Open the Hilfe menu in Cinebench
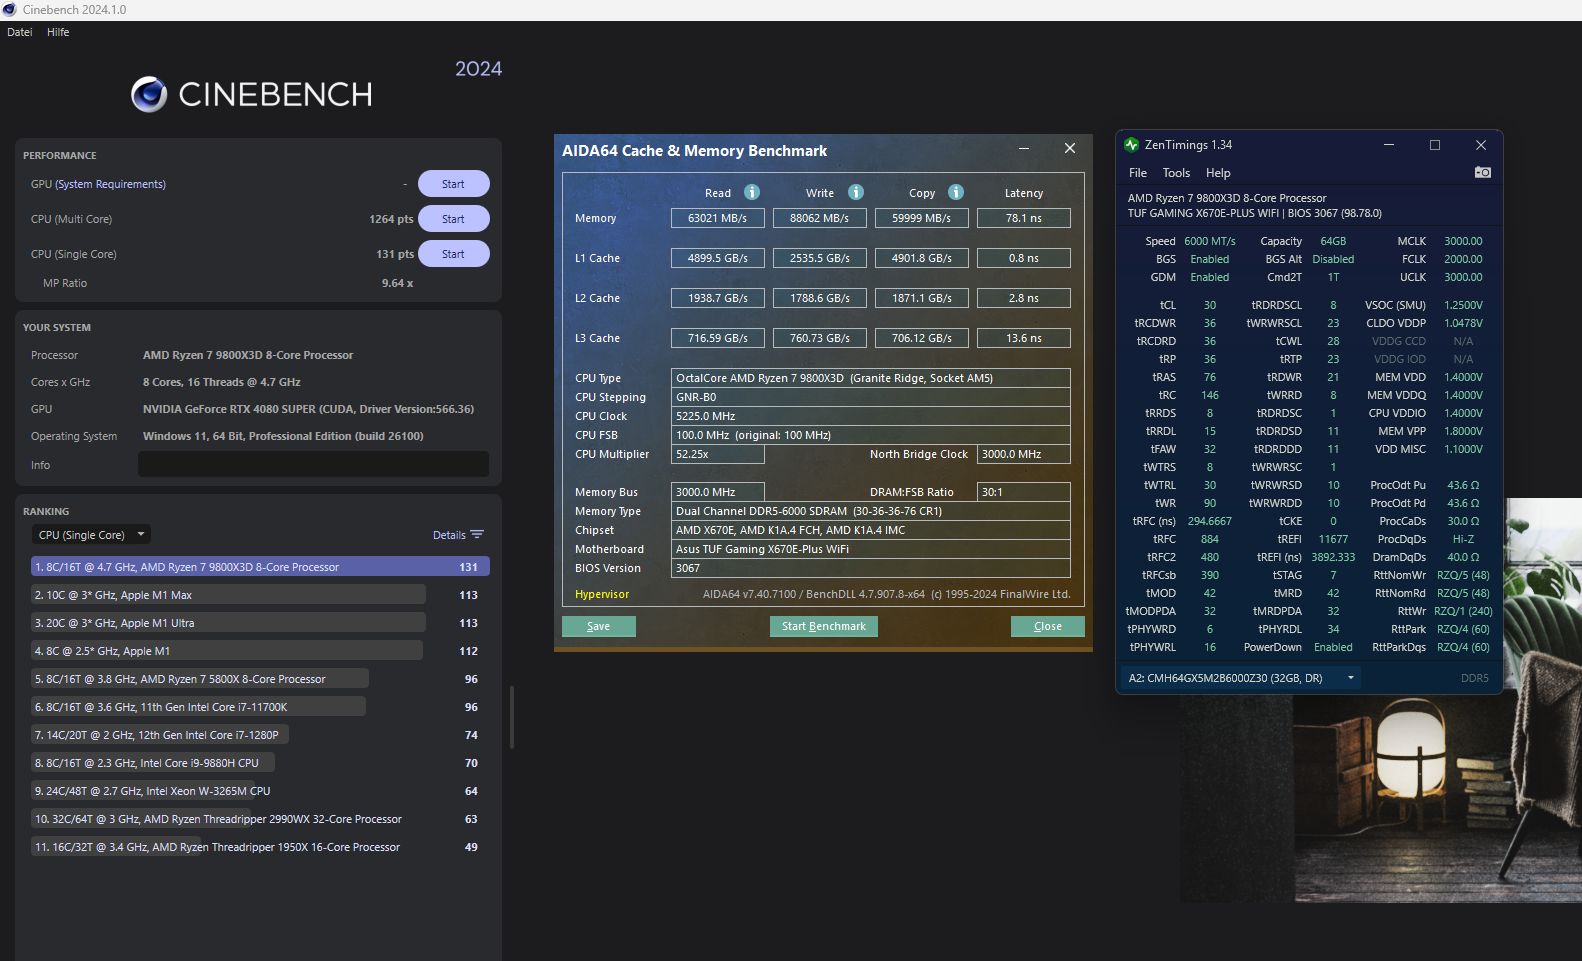Image resolution: width=1582 pixels, height=961 pixels. [x=58, y=32]
